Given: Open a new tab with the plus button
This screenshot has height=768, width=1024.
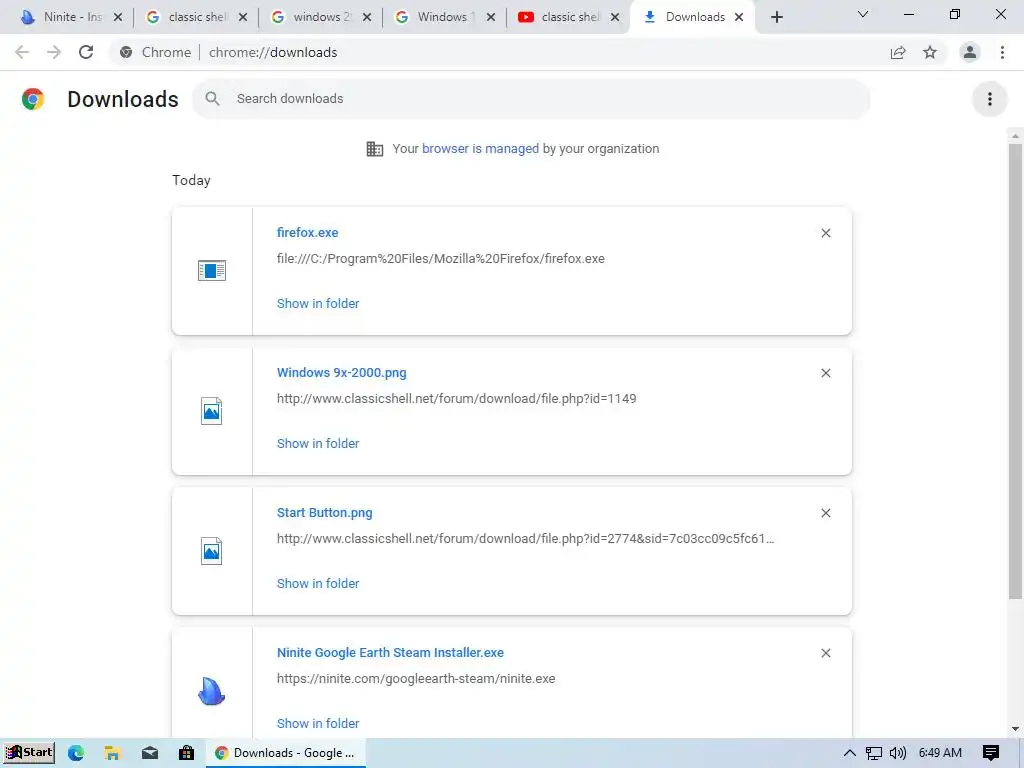Looking at the screenshot, I should pyautogui.click(x=776, y=17).
